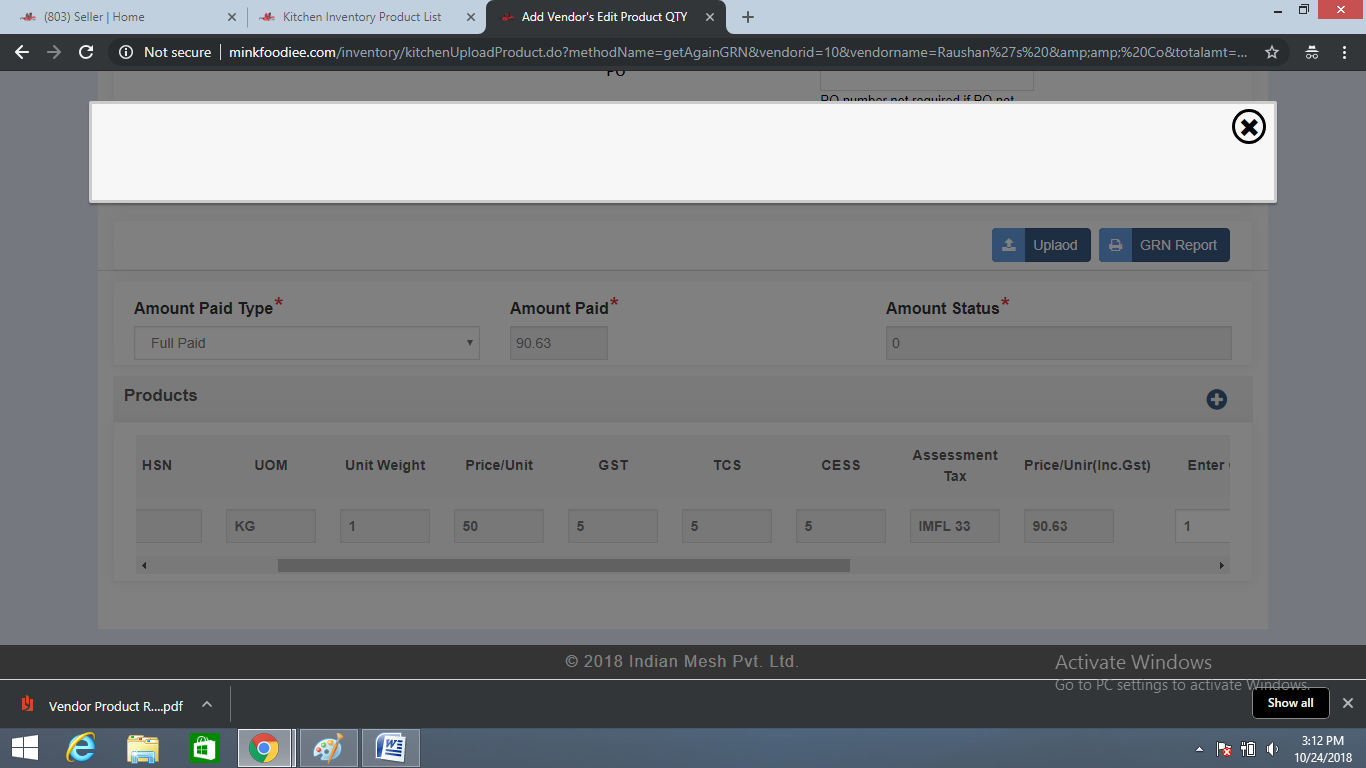Select Add Vendor's Edit Product QTY tab
The image size is (1366, 768).
pyautogui.click(x=604, y=17)
